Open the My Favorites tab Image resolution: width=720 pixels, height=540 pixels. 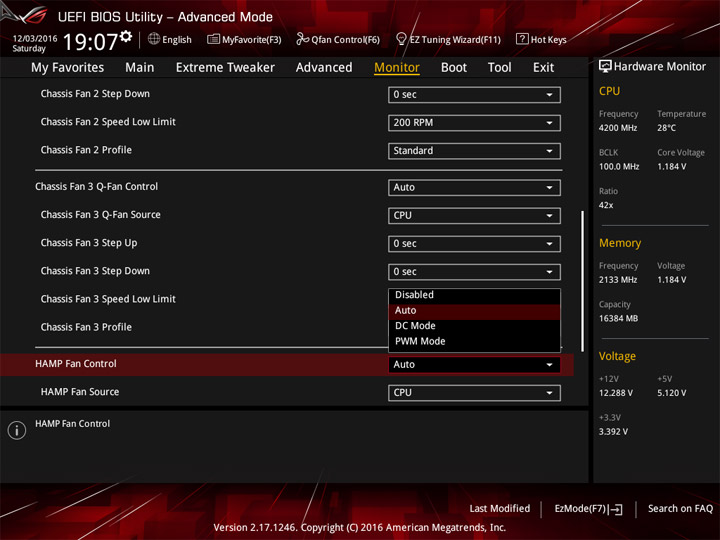click(68, 68)
